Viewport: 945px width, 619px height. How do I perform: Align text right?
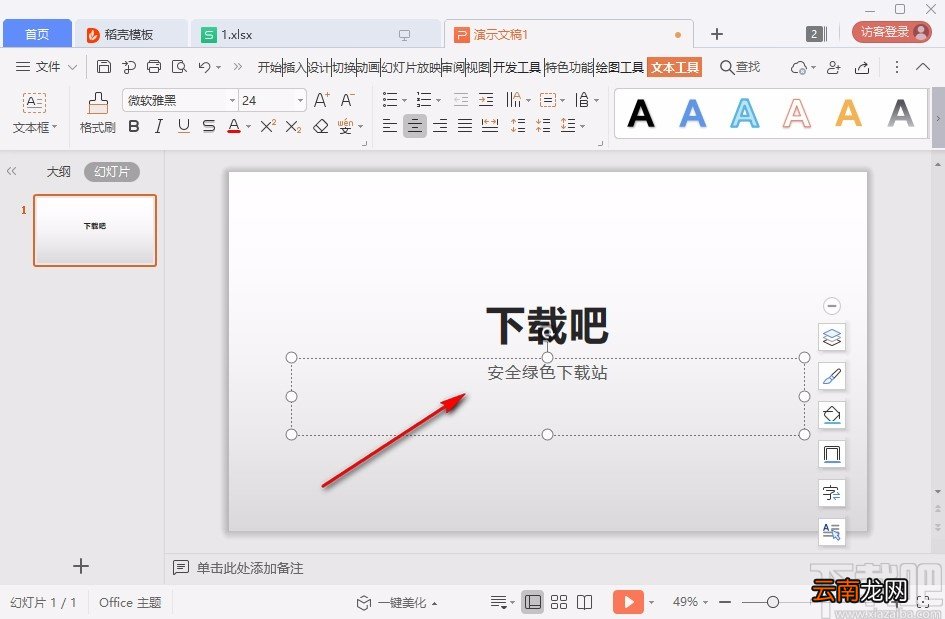440,125
